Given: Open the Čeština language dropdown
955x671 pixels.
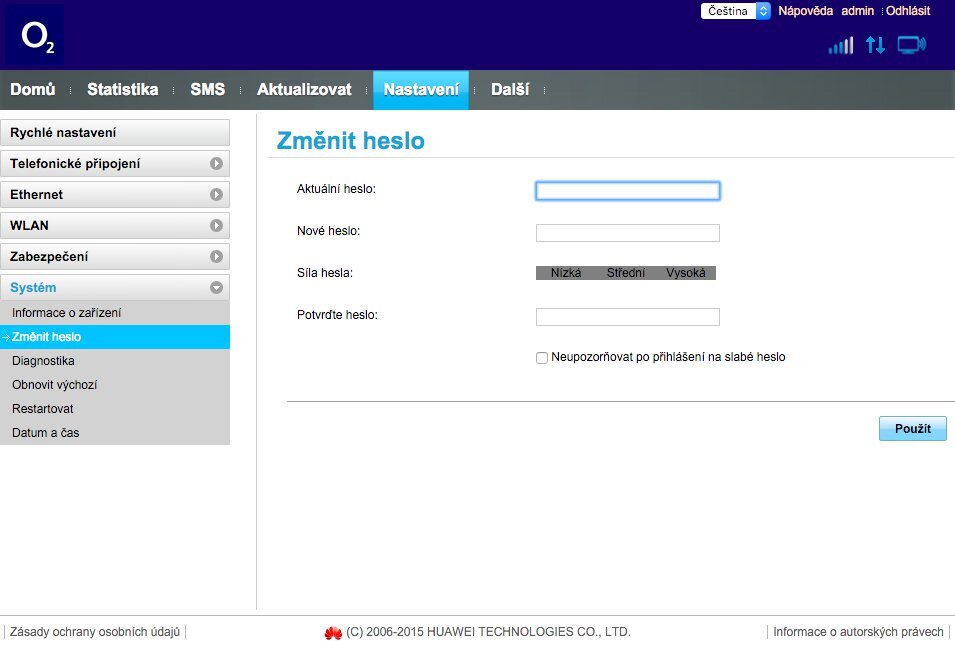Looking at the screenshot, I should [x=735, y=11].
